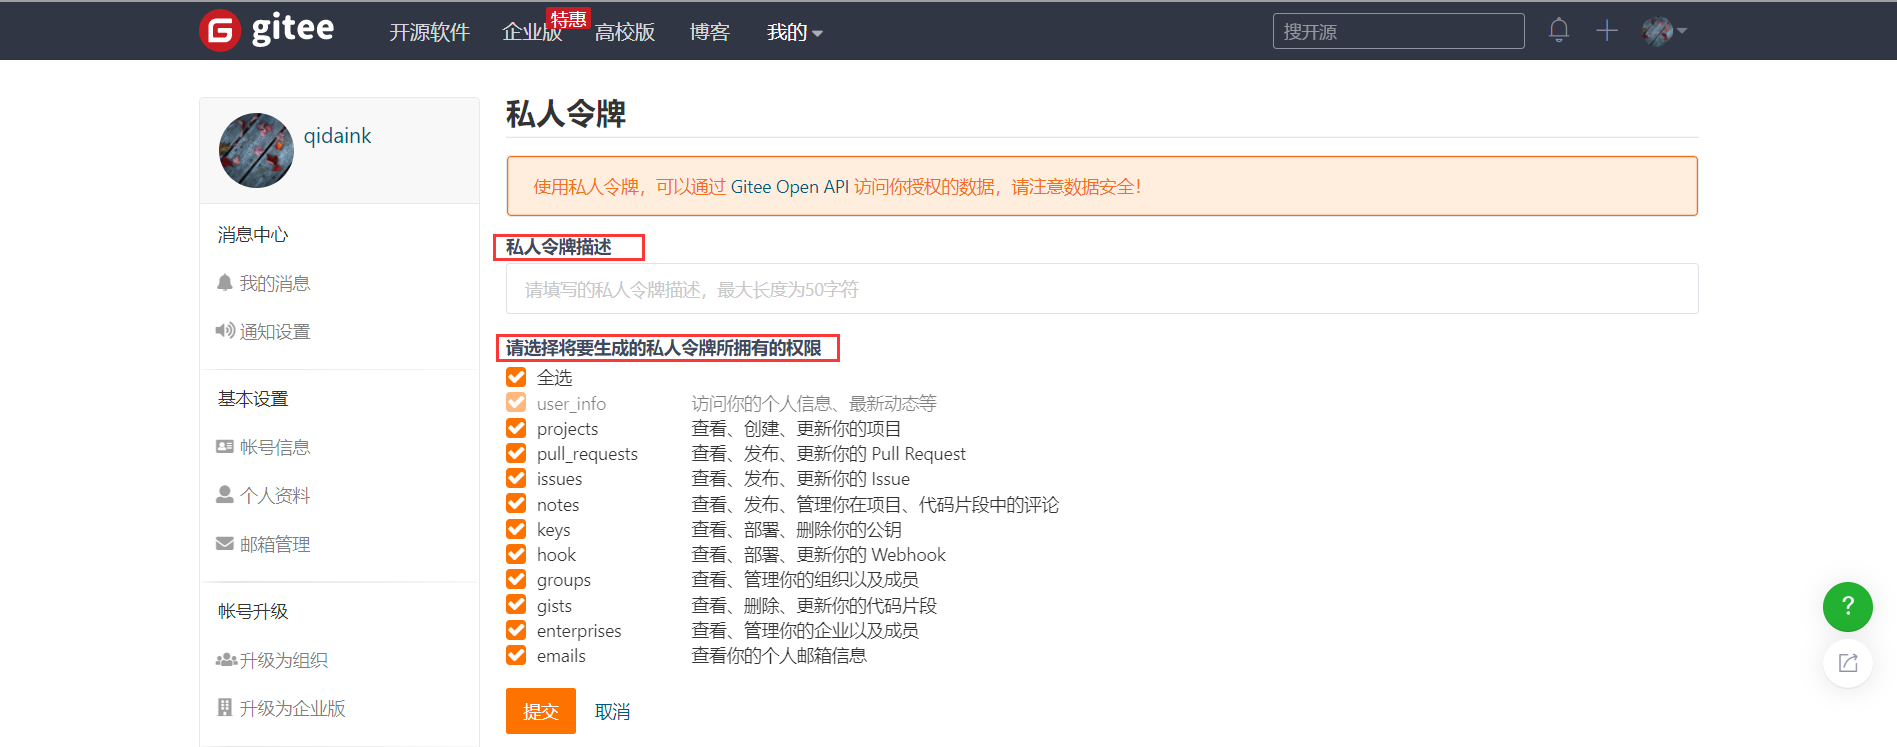The image size is (1897, 747).
Task: Click the 搜开源 search box
Action: click(x=1397, y=31)
